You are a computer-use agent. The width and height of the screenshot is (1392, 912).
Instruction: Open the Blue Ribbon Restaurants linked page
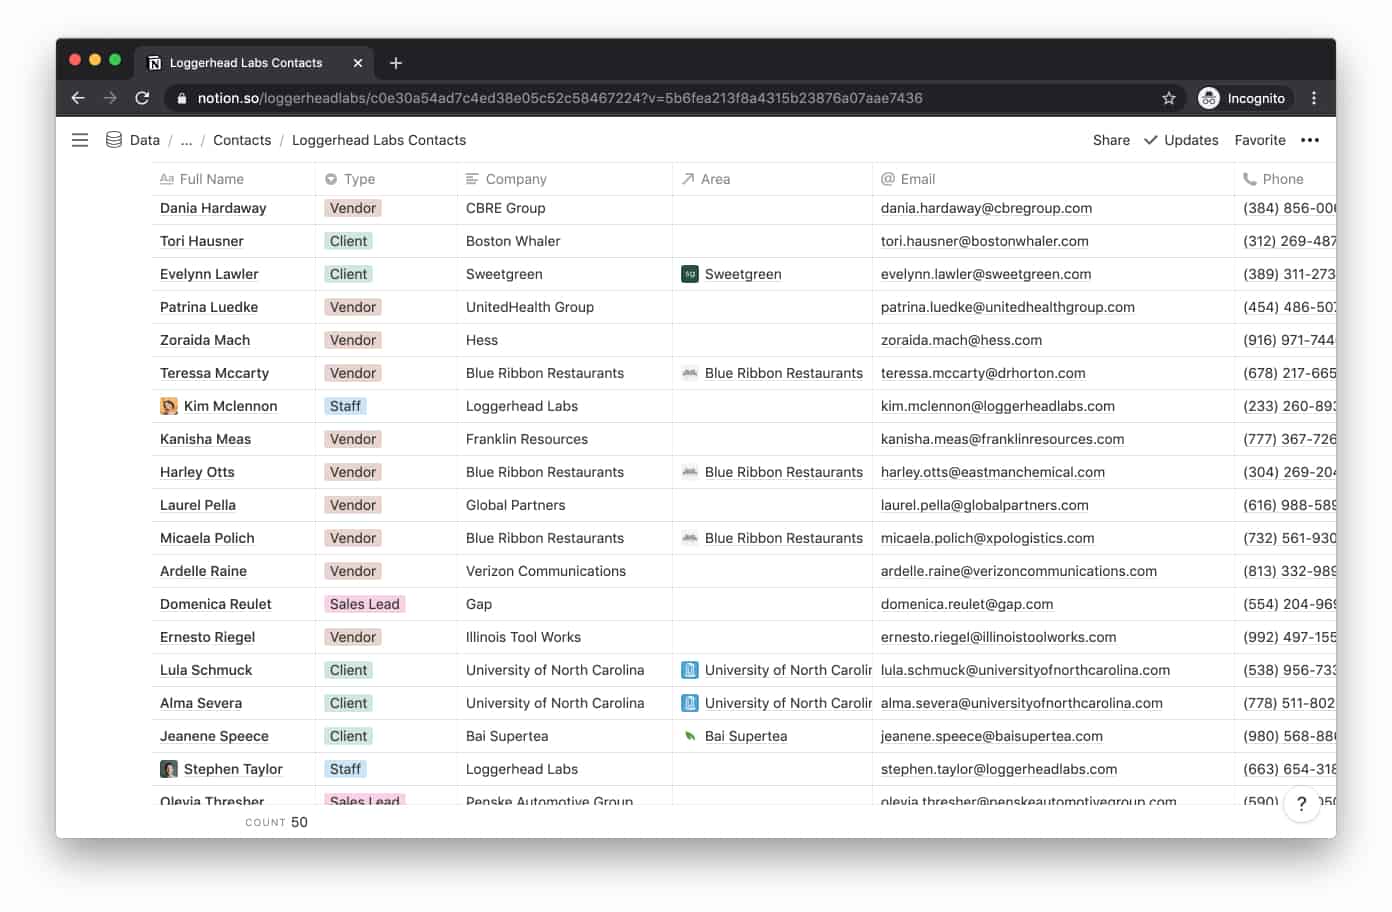click(783, 373)
